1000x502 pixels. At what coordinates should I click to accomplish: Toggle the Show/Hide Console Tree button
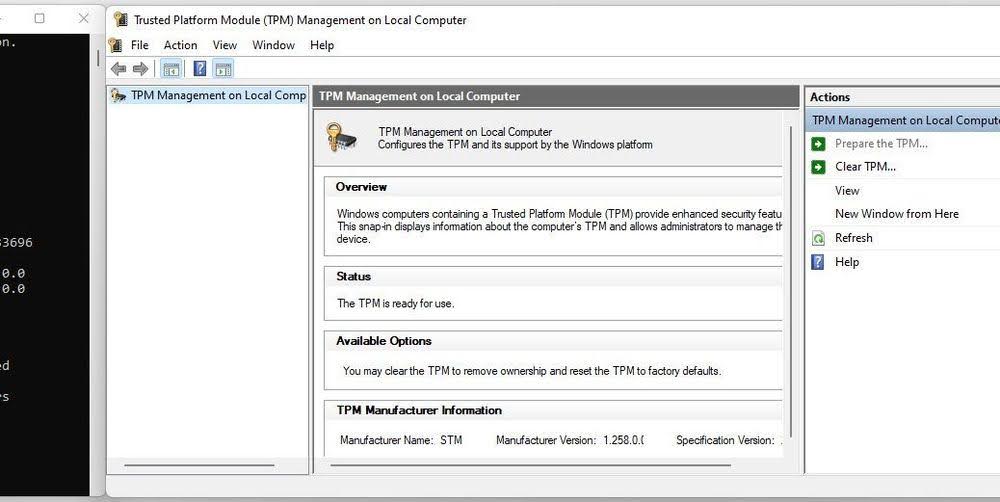[171, 69]
